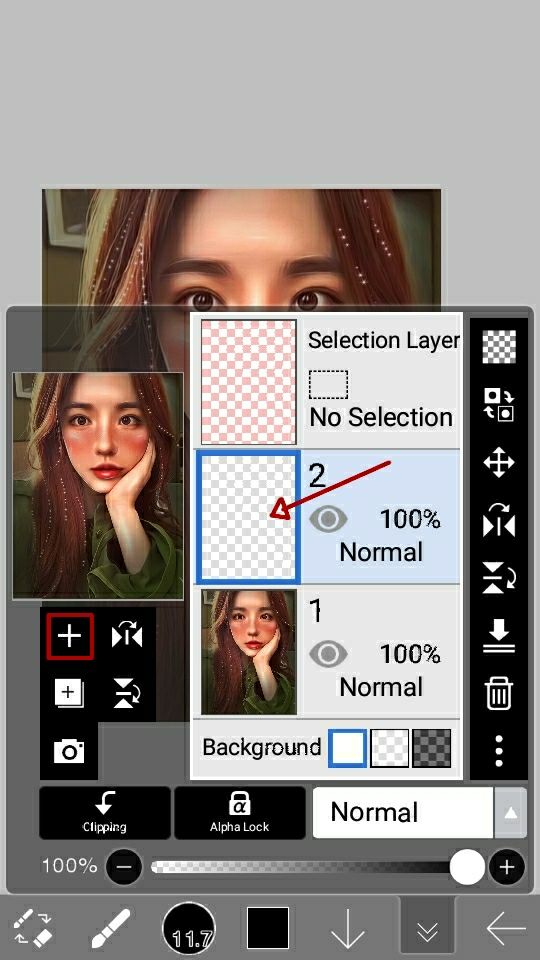The width and height of the screenshot is (540, 960).
Task: Switch brush and eraser toggle icon
Action: [x=32, y=929]
